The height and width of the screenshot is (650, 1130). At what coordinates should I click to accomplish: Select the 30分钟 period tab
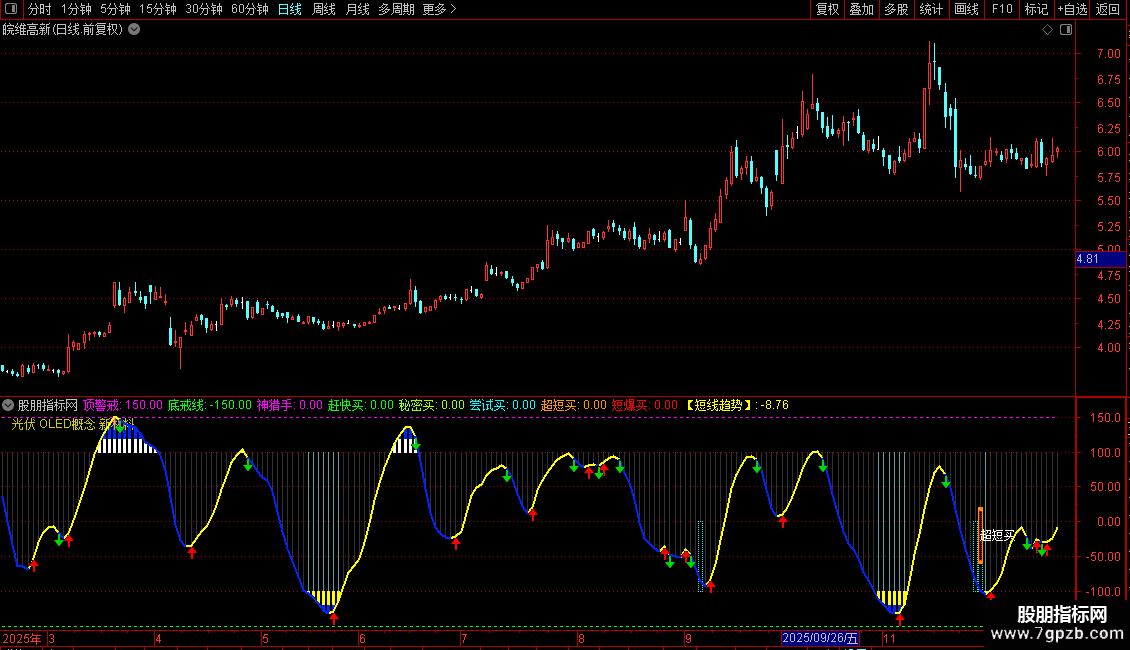204,9
